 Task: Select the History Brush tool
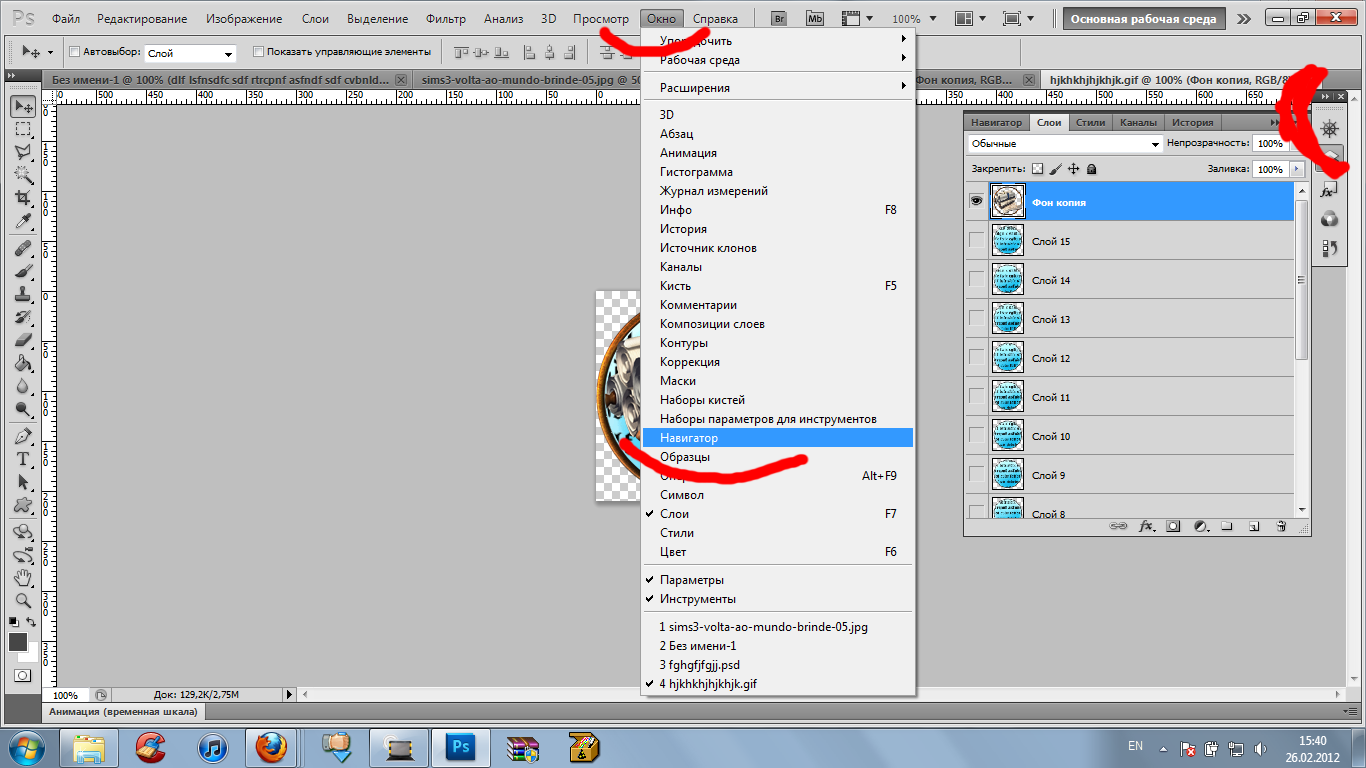pyautogui.click(x=23, y=317)
